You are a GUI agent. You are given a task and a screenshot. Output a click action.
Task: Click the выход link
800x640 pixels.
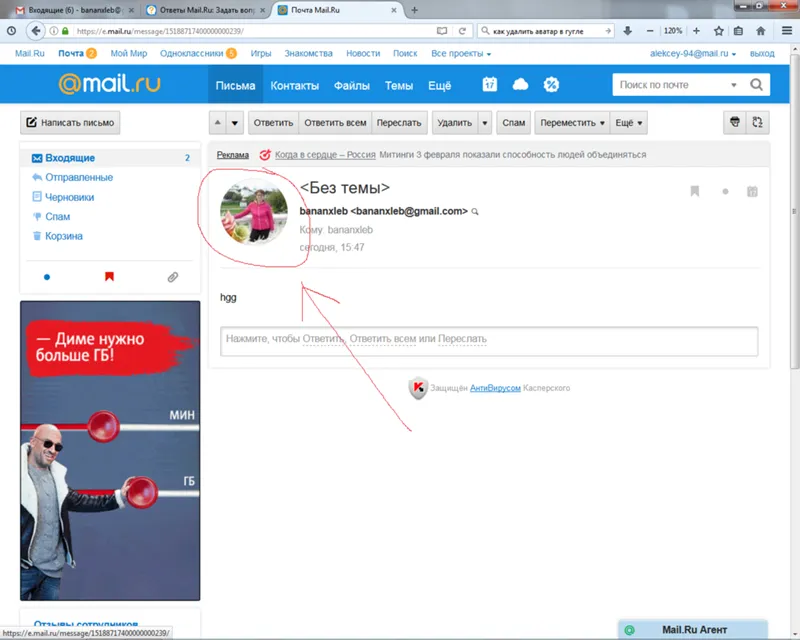(762, 54)
